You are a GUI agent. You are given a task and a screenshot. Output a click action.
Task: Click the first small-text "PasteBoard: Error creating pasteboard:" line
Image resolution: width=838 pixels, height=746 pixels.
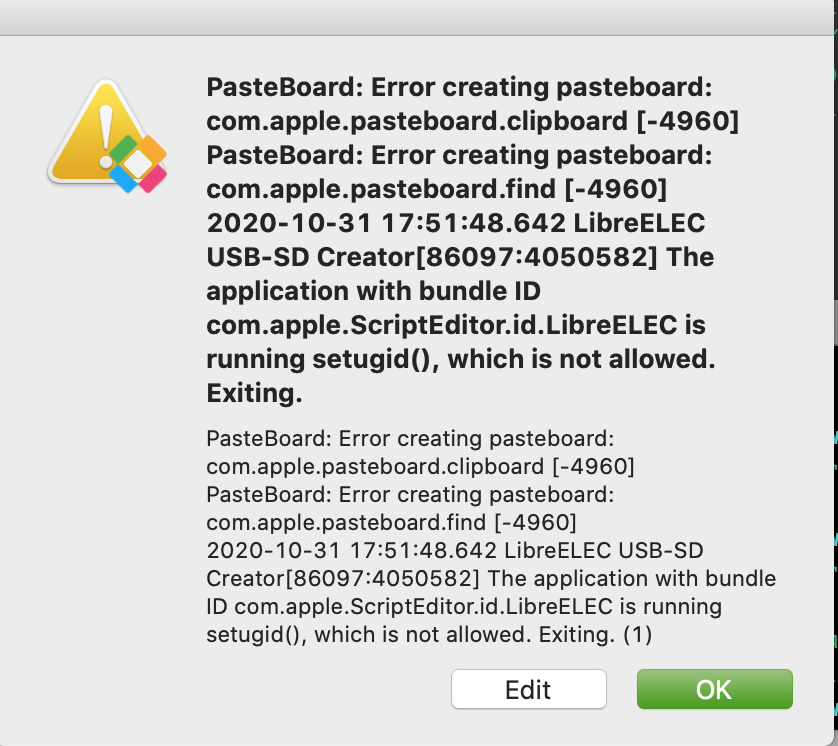point(408,438)
